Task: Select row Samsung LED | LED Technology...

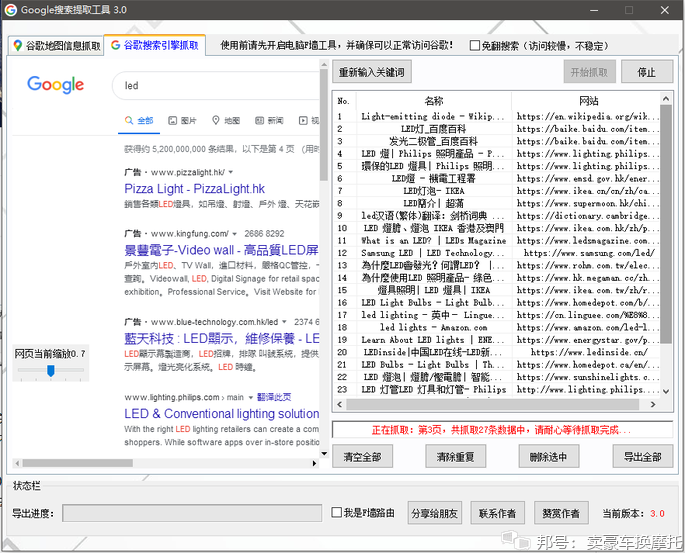Action: tap(497, 253)
